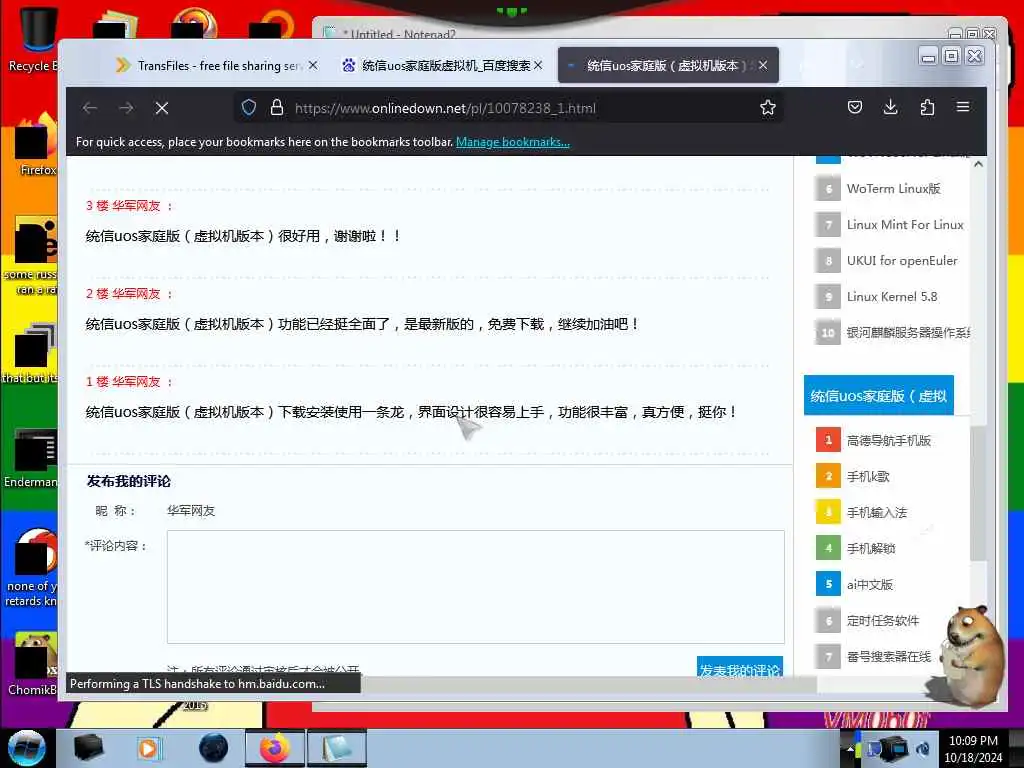Click the browser Forward arrow

tap(126, 108)
